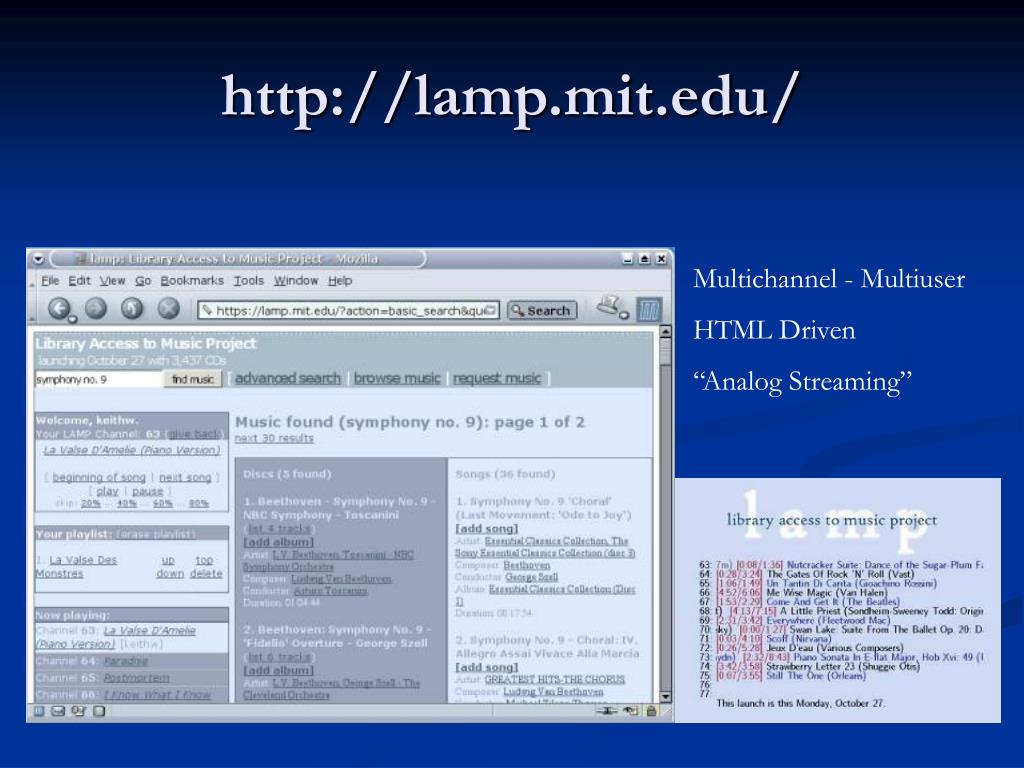The height and width of the screenshot is (768, 1024).
Task: Skip to 20% of the song
Action: 91,504
